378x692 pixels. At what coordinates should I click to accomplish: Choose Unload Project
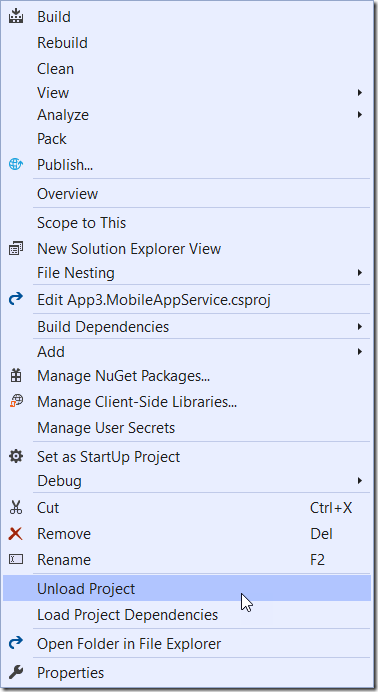187,588
